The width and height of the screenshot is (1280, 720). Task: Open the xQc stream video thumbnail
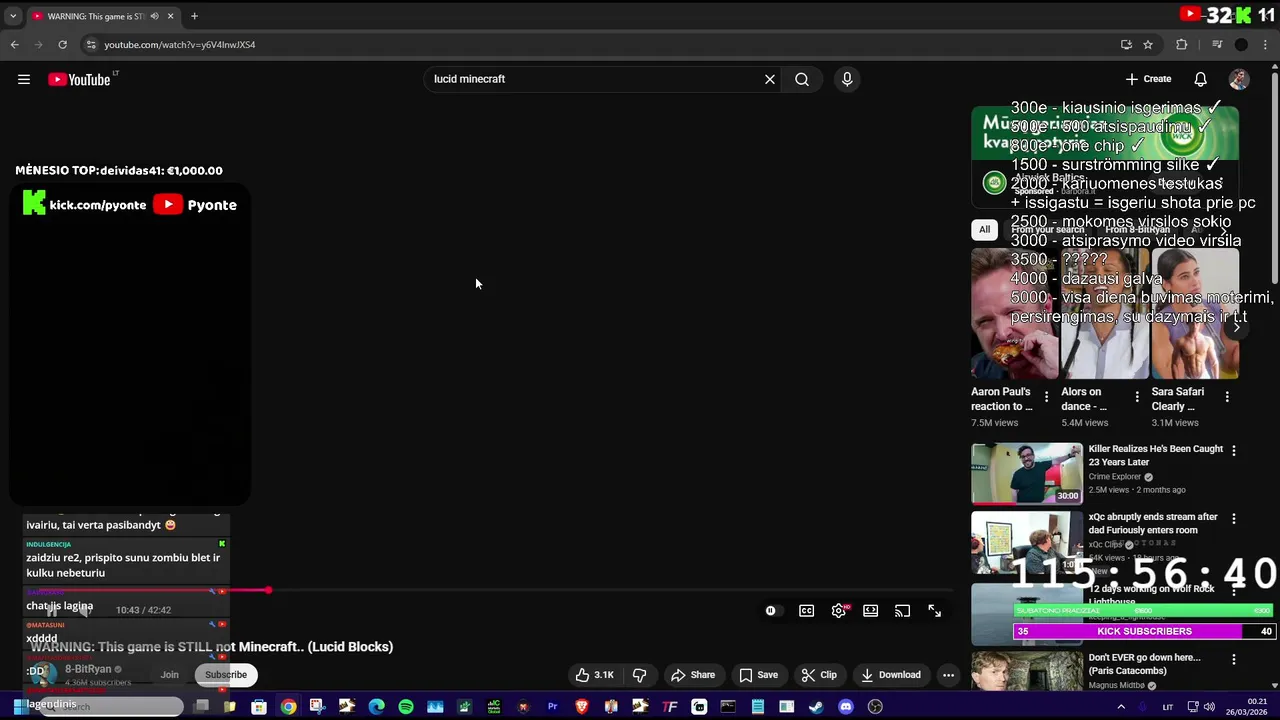[1027, 542]
